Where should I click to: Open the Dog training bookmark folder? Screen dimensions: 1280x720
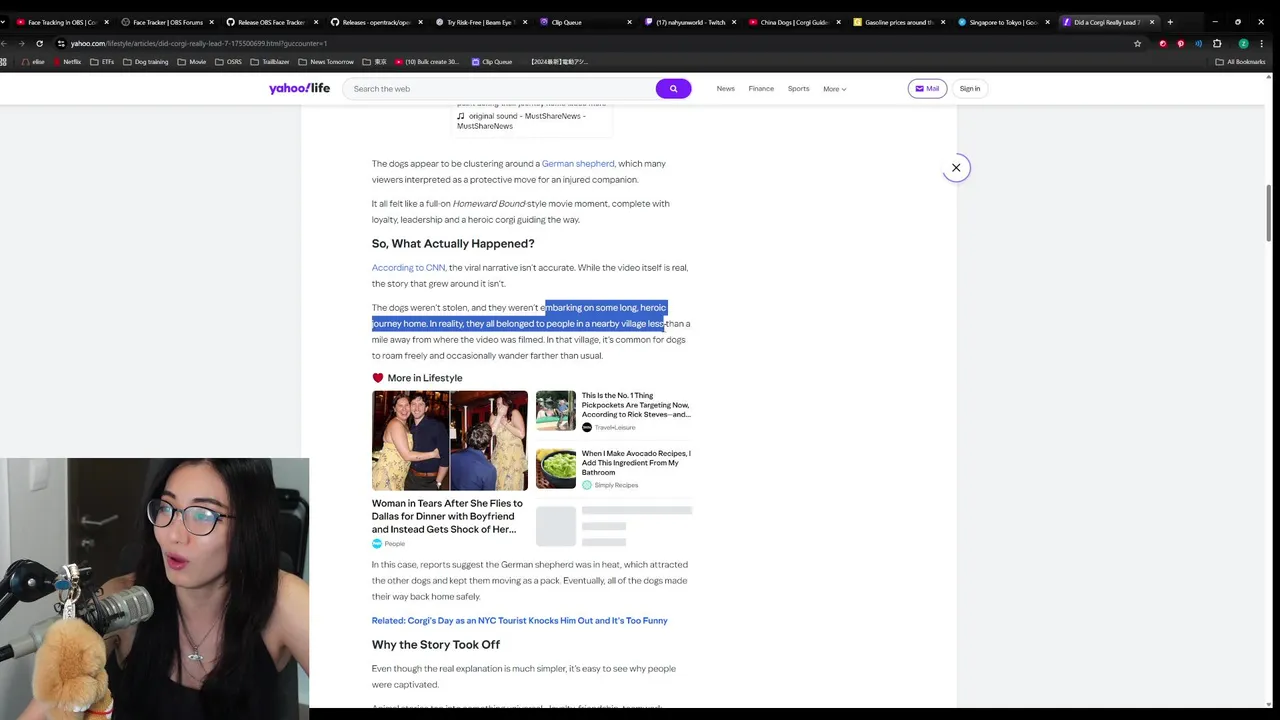click(146, 62)
